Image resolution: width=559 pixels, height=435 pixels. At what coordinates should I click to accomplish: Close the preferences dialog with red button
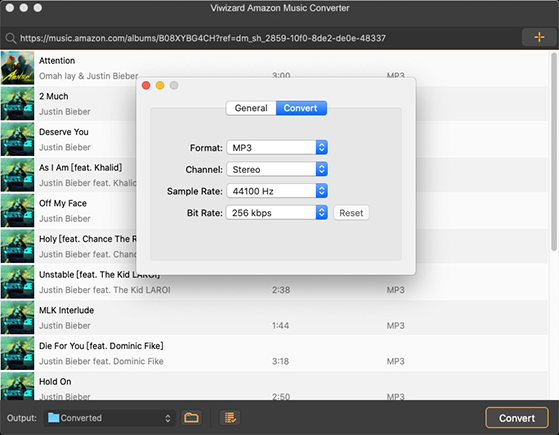pyautogui.click(x=146, y=86)
